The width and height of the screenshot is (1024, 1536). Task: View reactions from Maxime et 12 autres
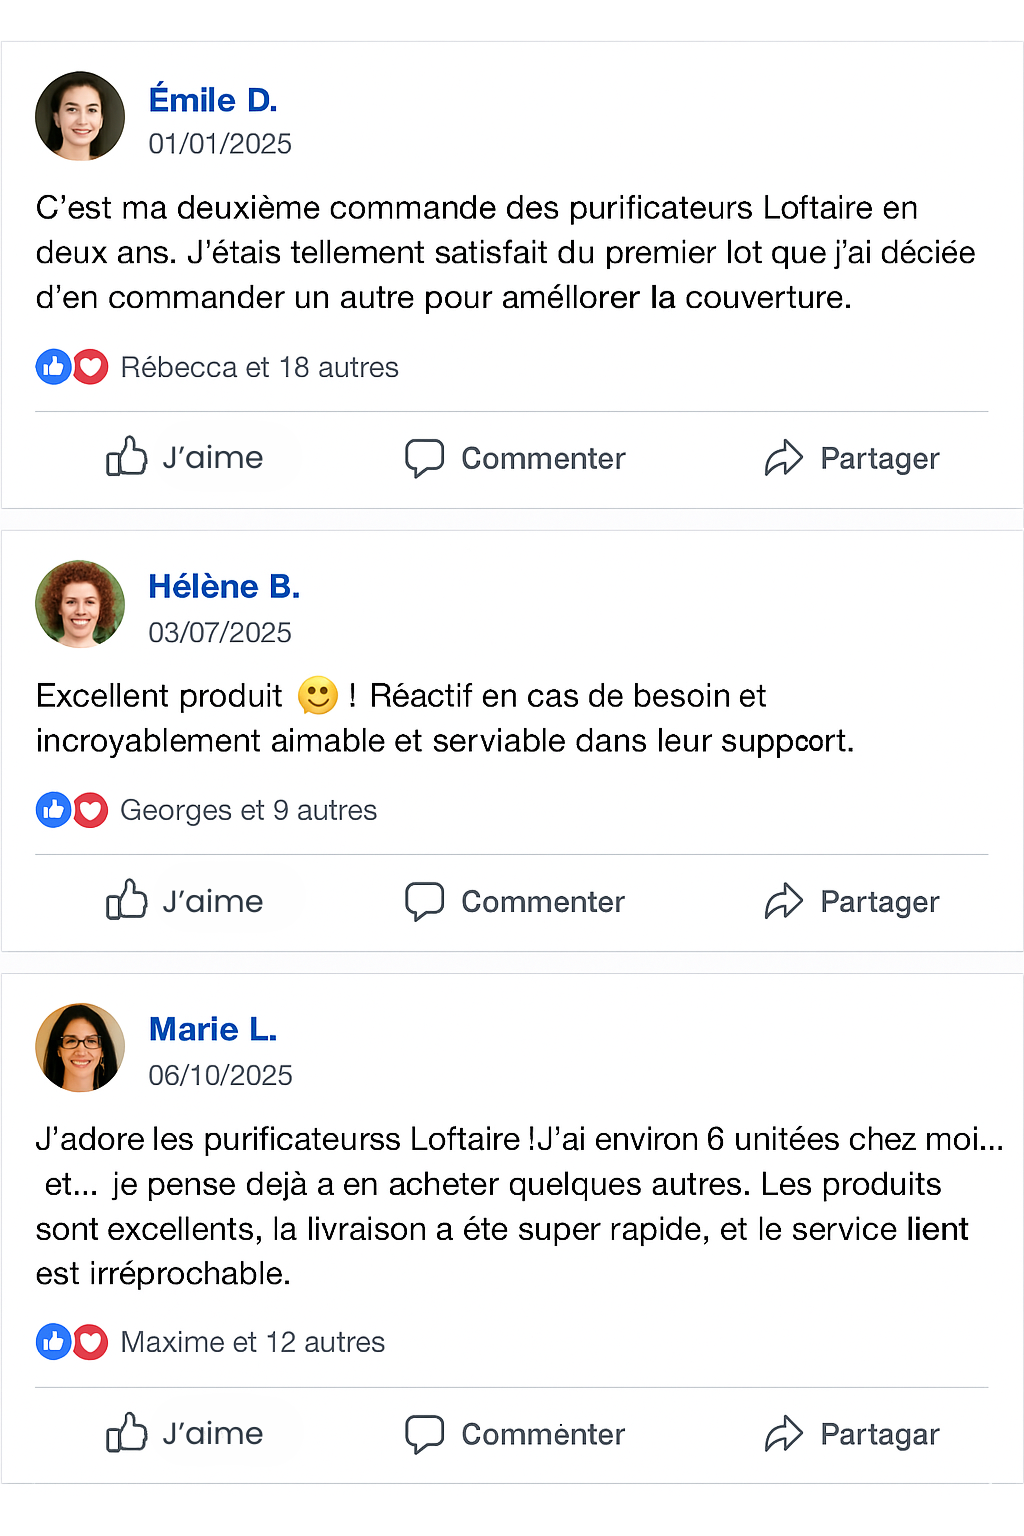[252, 1342]
